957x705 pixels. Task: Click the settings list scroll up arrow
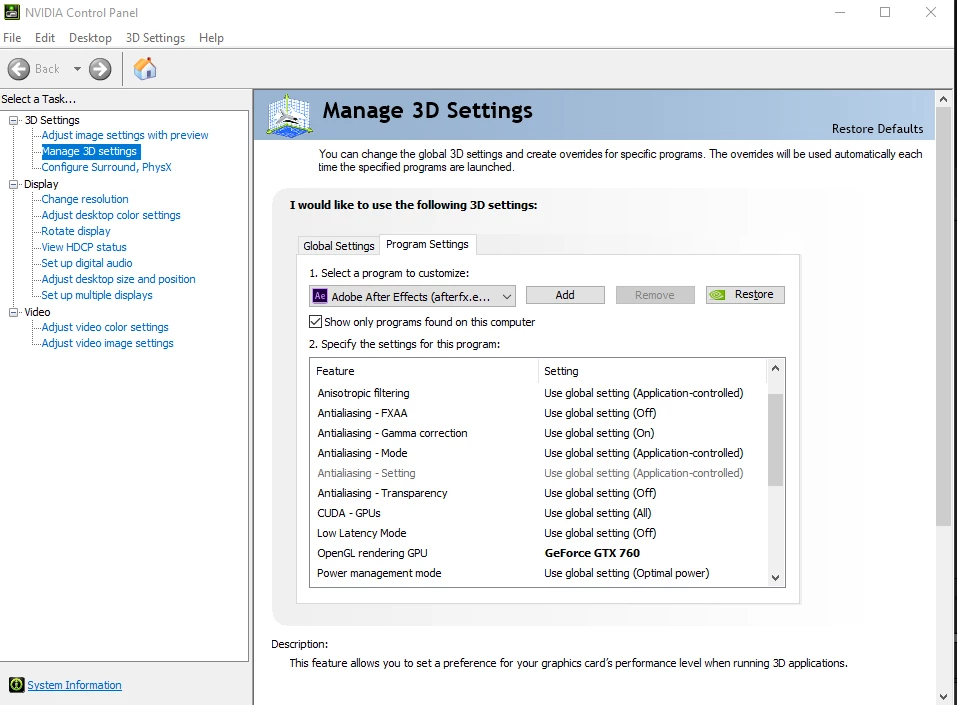pyautogui.click(x=775, y=368)
